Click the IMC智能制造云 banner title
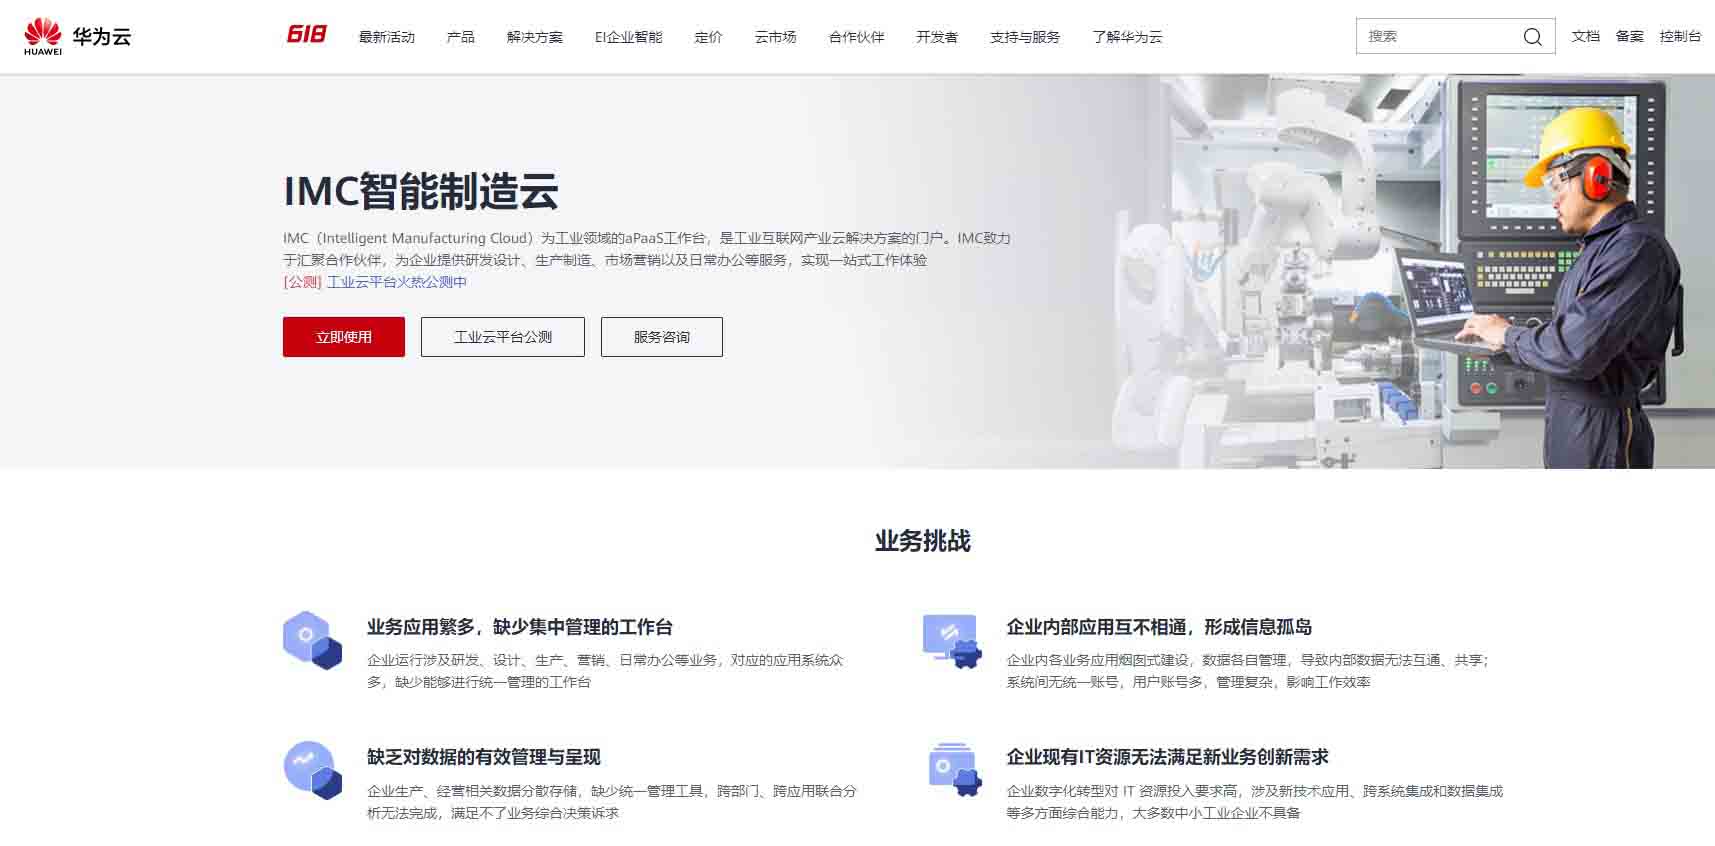This screenshot has height=846, width=1715. [421, 190]
